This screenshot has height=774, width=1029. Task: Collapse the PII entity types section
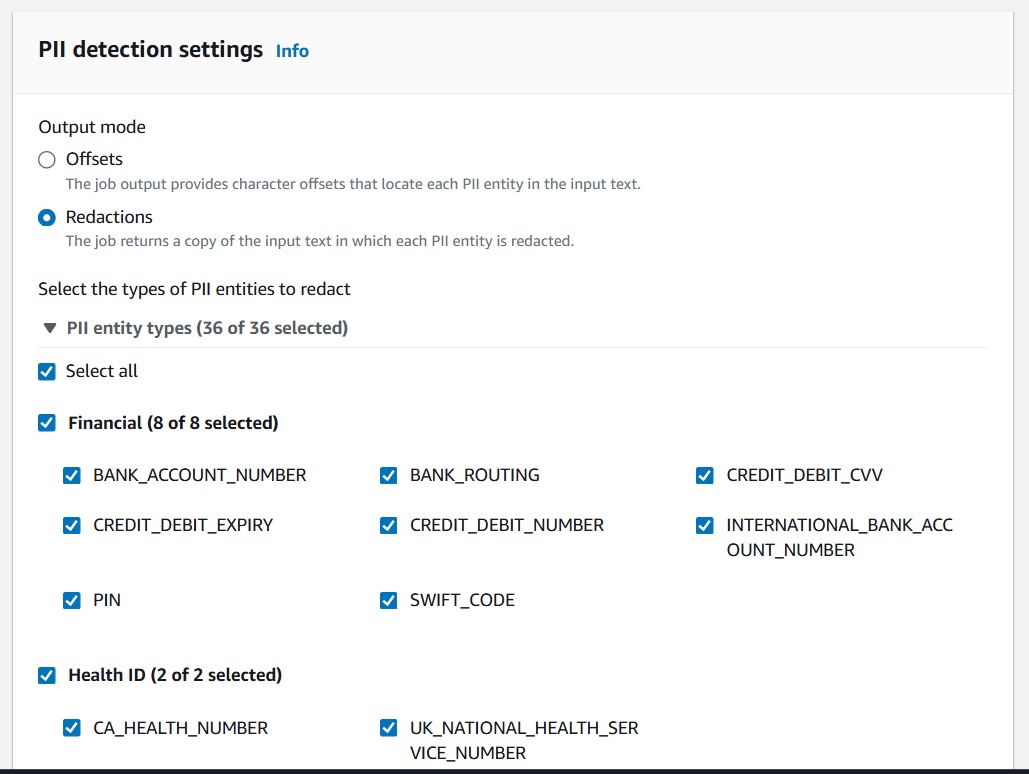point(49,327)
